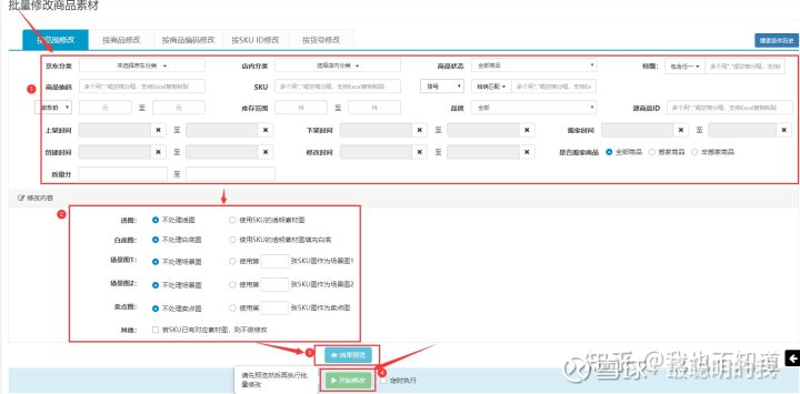Click the 下架时间 start date field
Screen dimensions: 800x394
pos(376,130)
